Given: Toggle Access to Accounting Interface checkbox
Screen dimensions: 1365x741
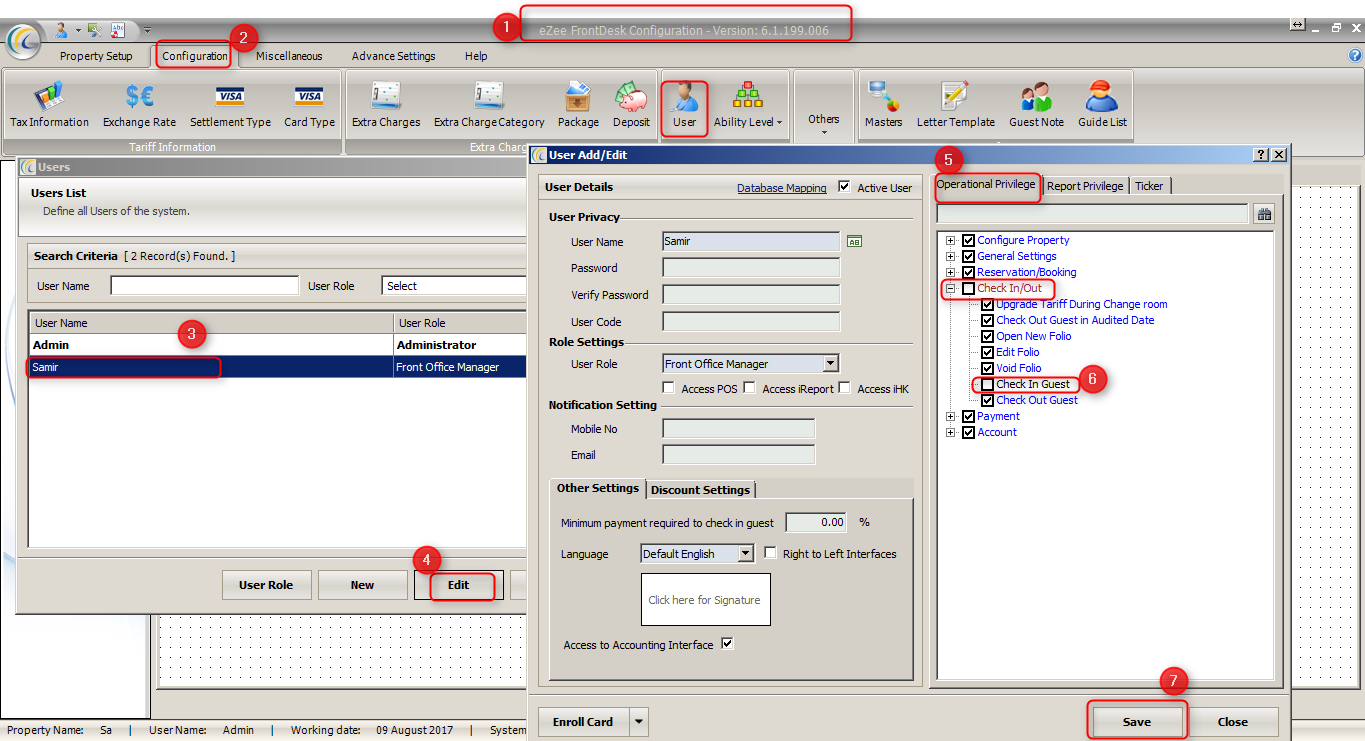Looking at the screenshot, I should [727, 644].
